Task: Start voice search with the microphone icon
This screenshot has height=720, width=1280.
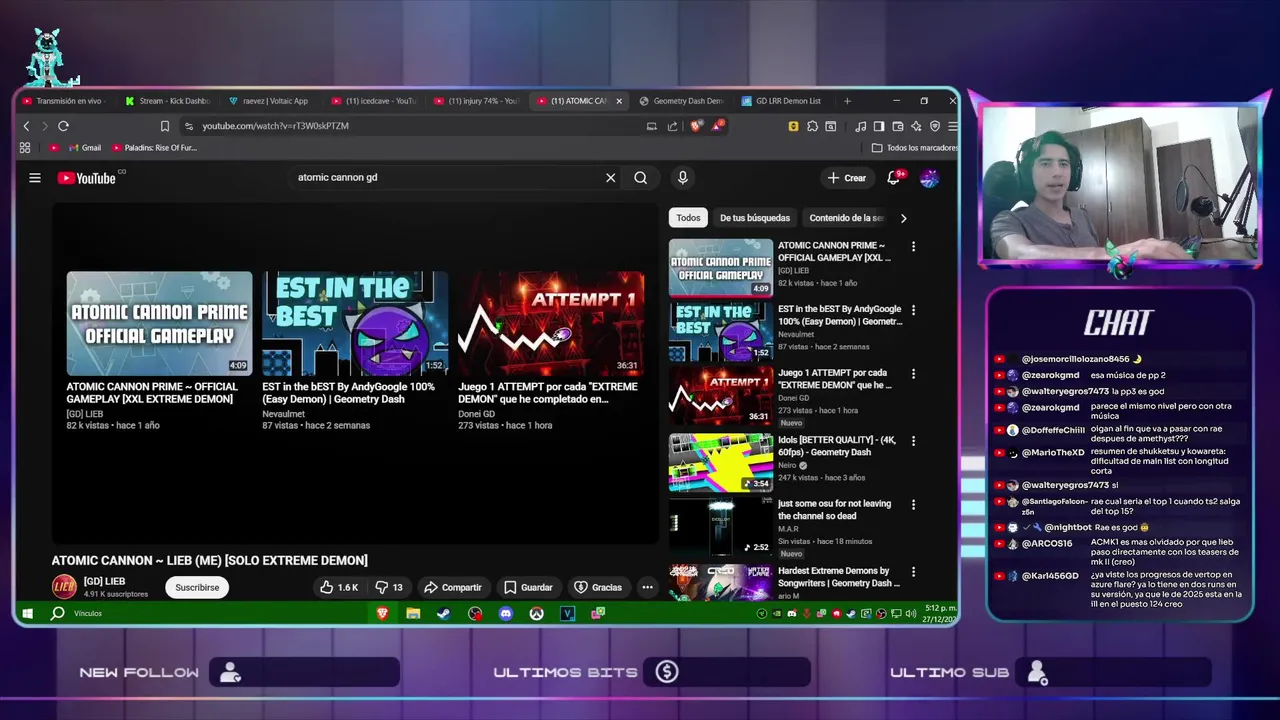Action: pos(683,178)
